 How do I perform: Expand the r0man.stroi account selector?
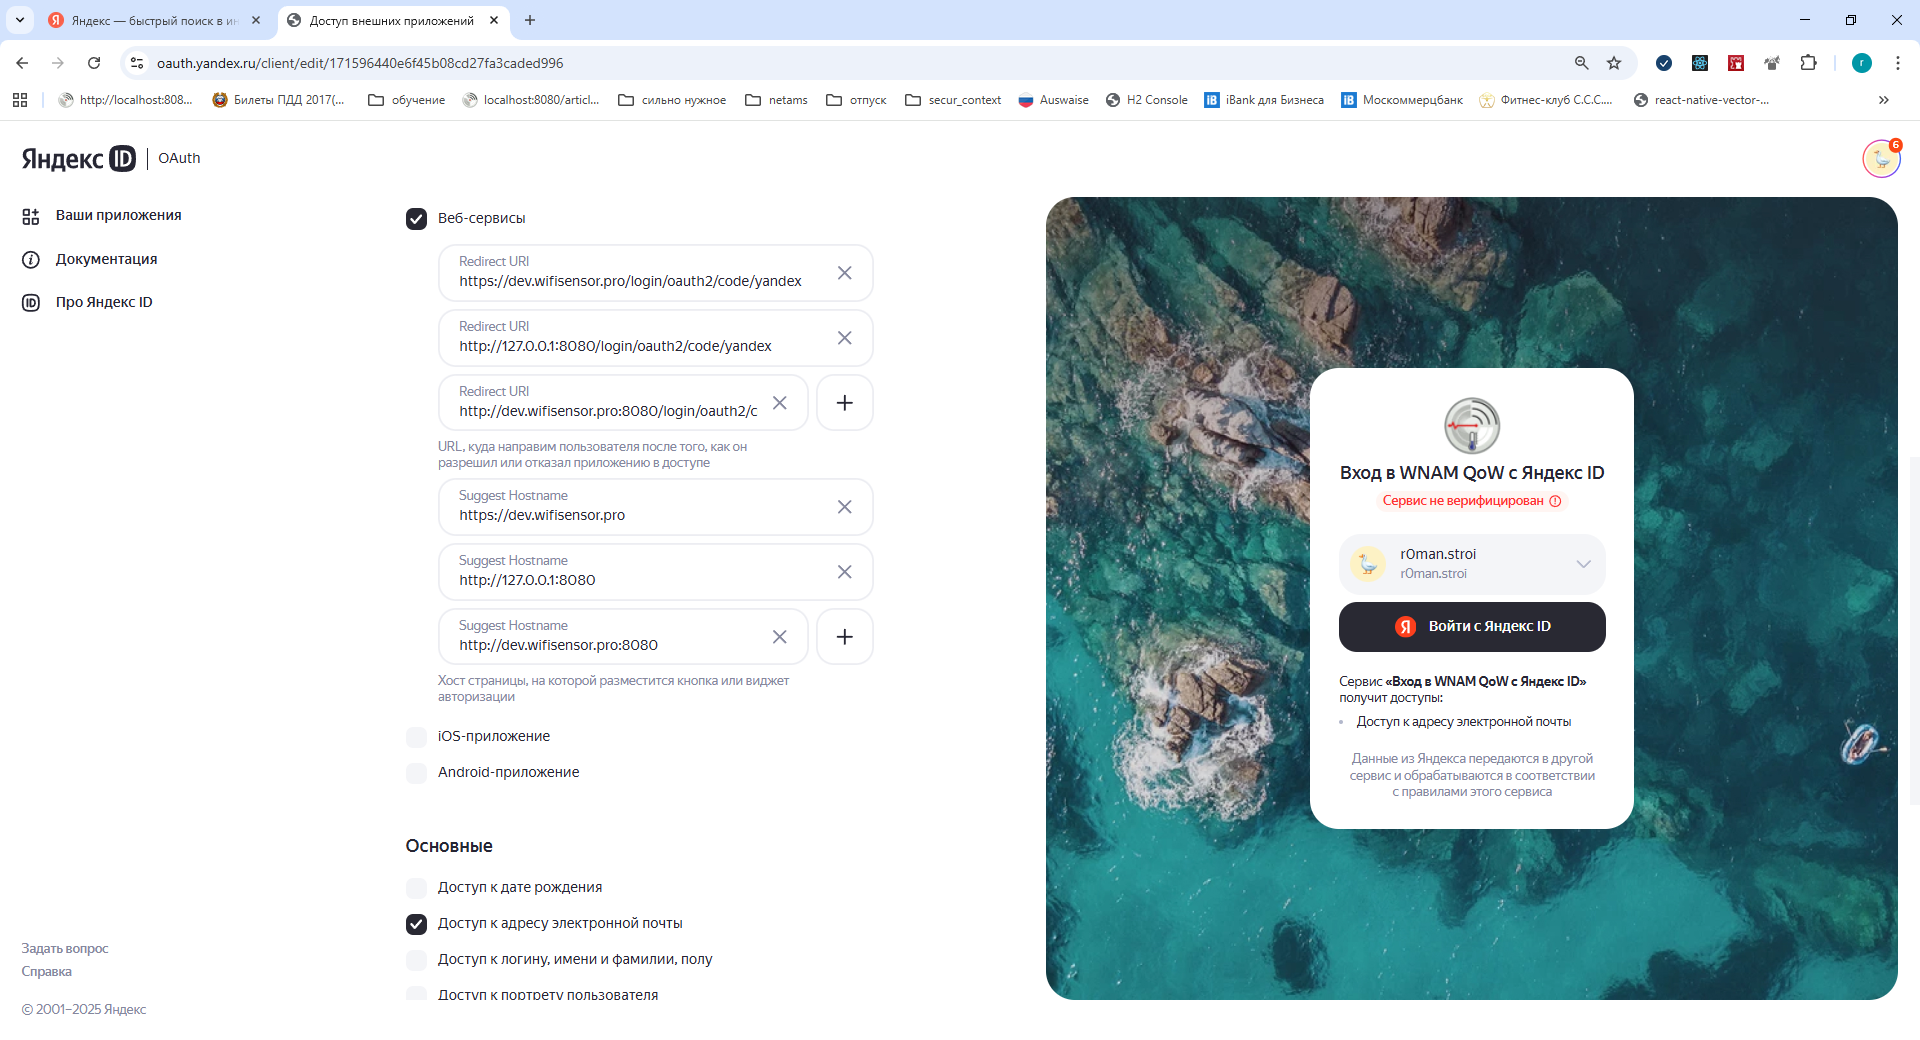click(x=1583, y=564)
